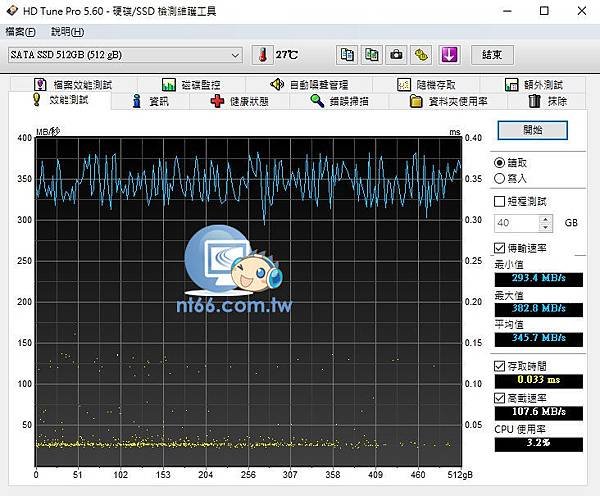Click the average value 345.7 MB/s
600x496 pixels.
click(x=539, y=338)
